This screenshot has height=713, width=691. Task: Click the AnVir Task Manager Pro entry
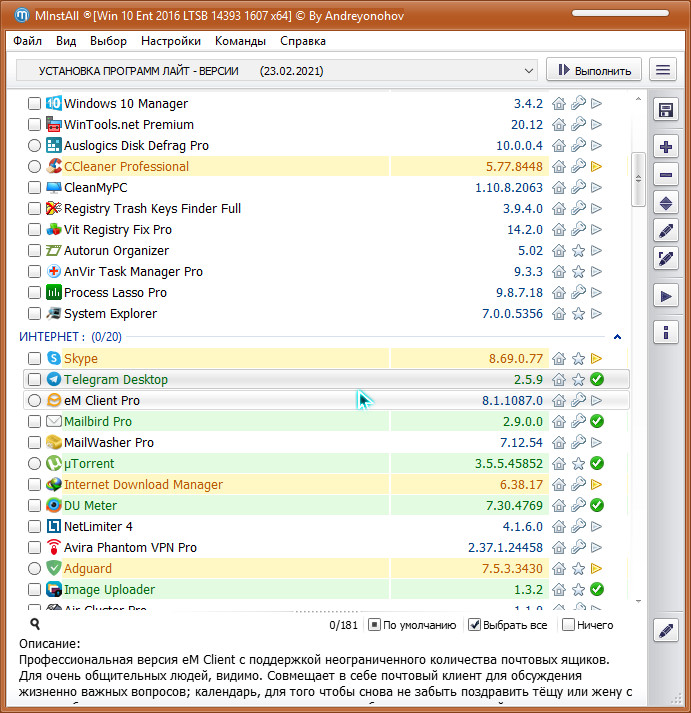tap(326, 271)
